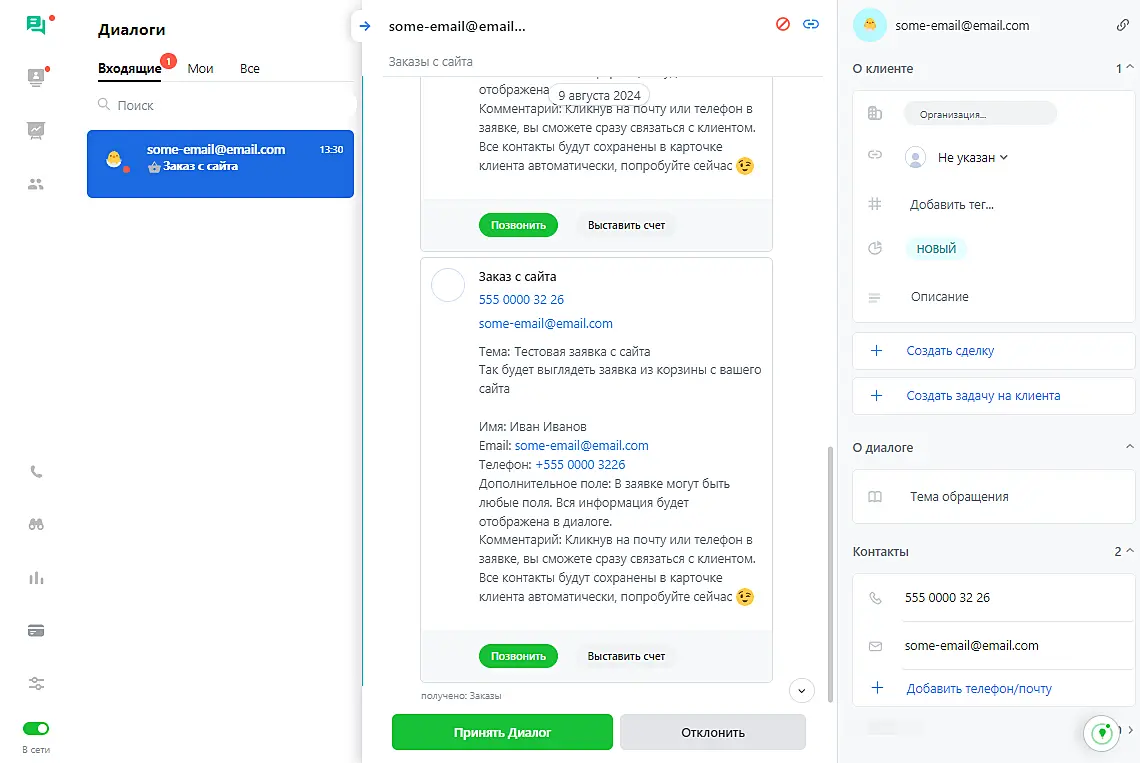Open the dialogs chat icon in sidebar
Image resolution: width=1140 pixels, height=763 pixels.
click(36, 25)
